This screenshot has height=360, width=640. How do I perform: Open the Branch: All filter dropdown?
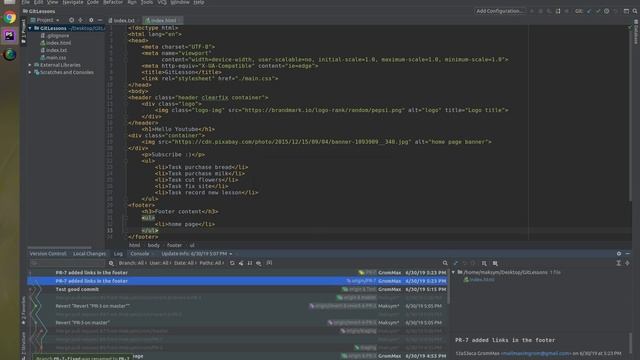point(131,263)
